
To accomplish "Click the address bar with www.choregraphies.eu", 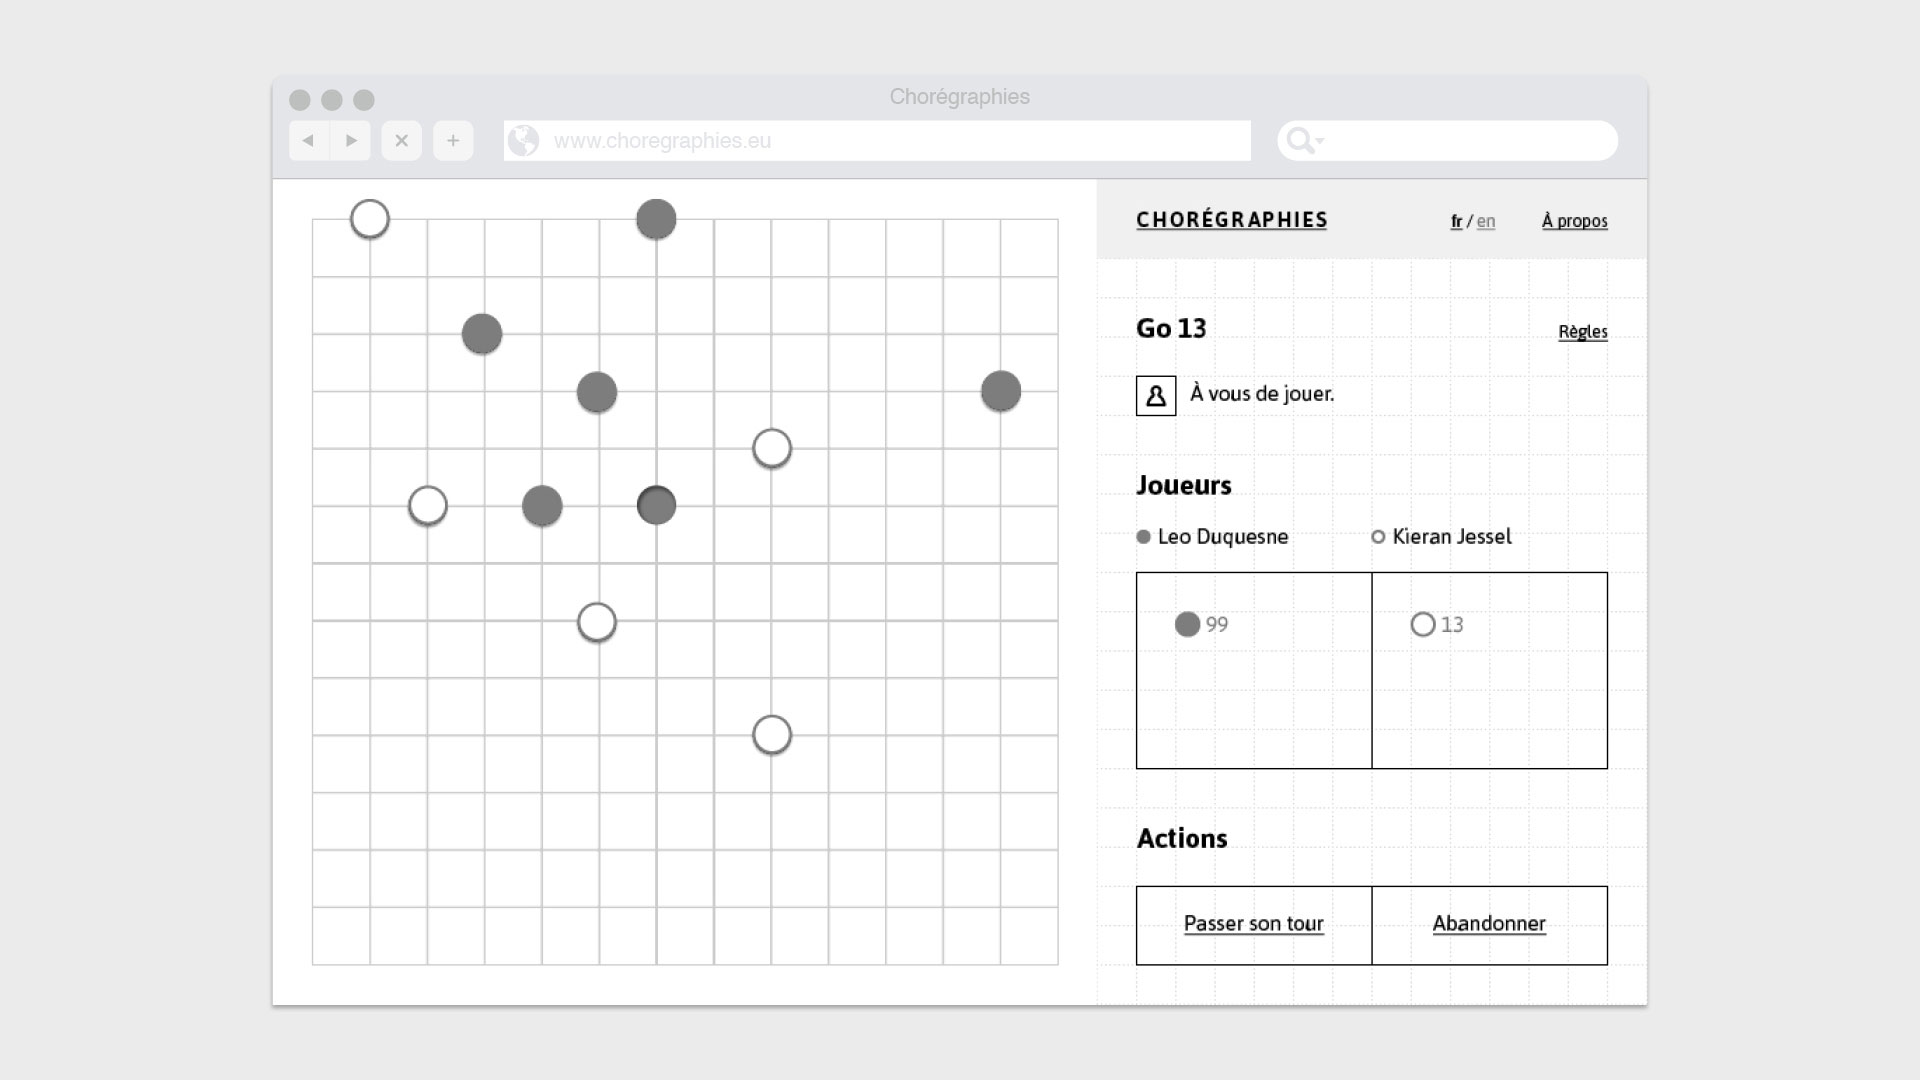I will 877,141.
